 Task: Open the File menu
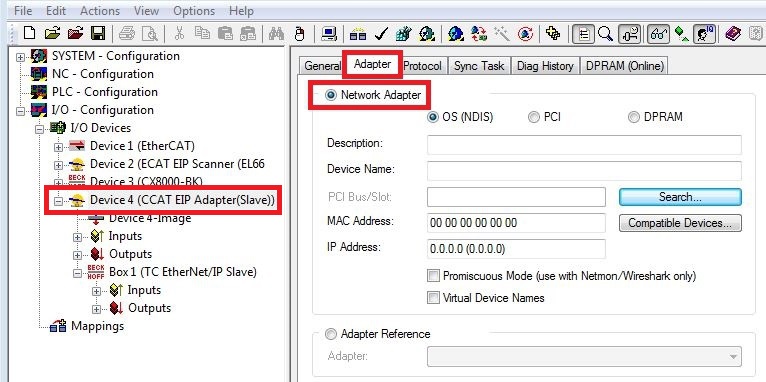pyautogui.click(x=23, y=10)
